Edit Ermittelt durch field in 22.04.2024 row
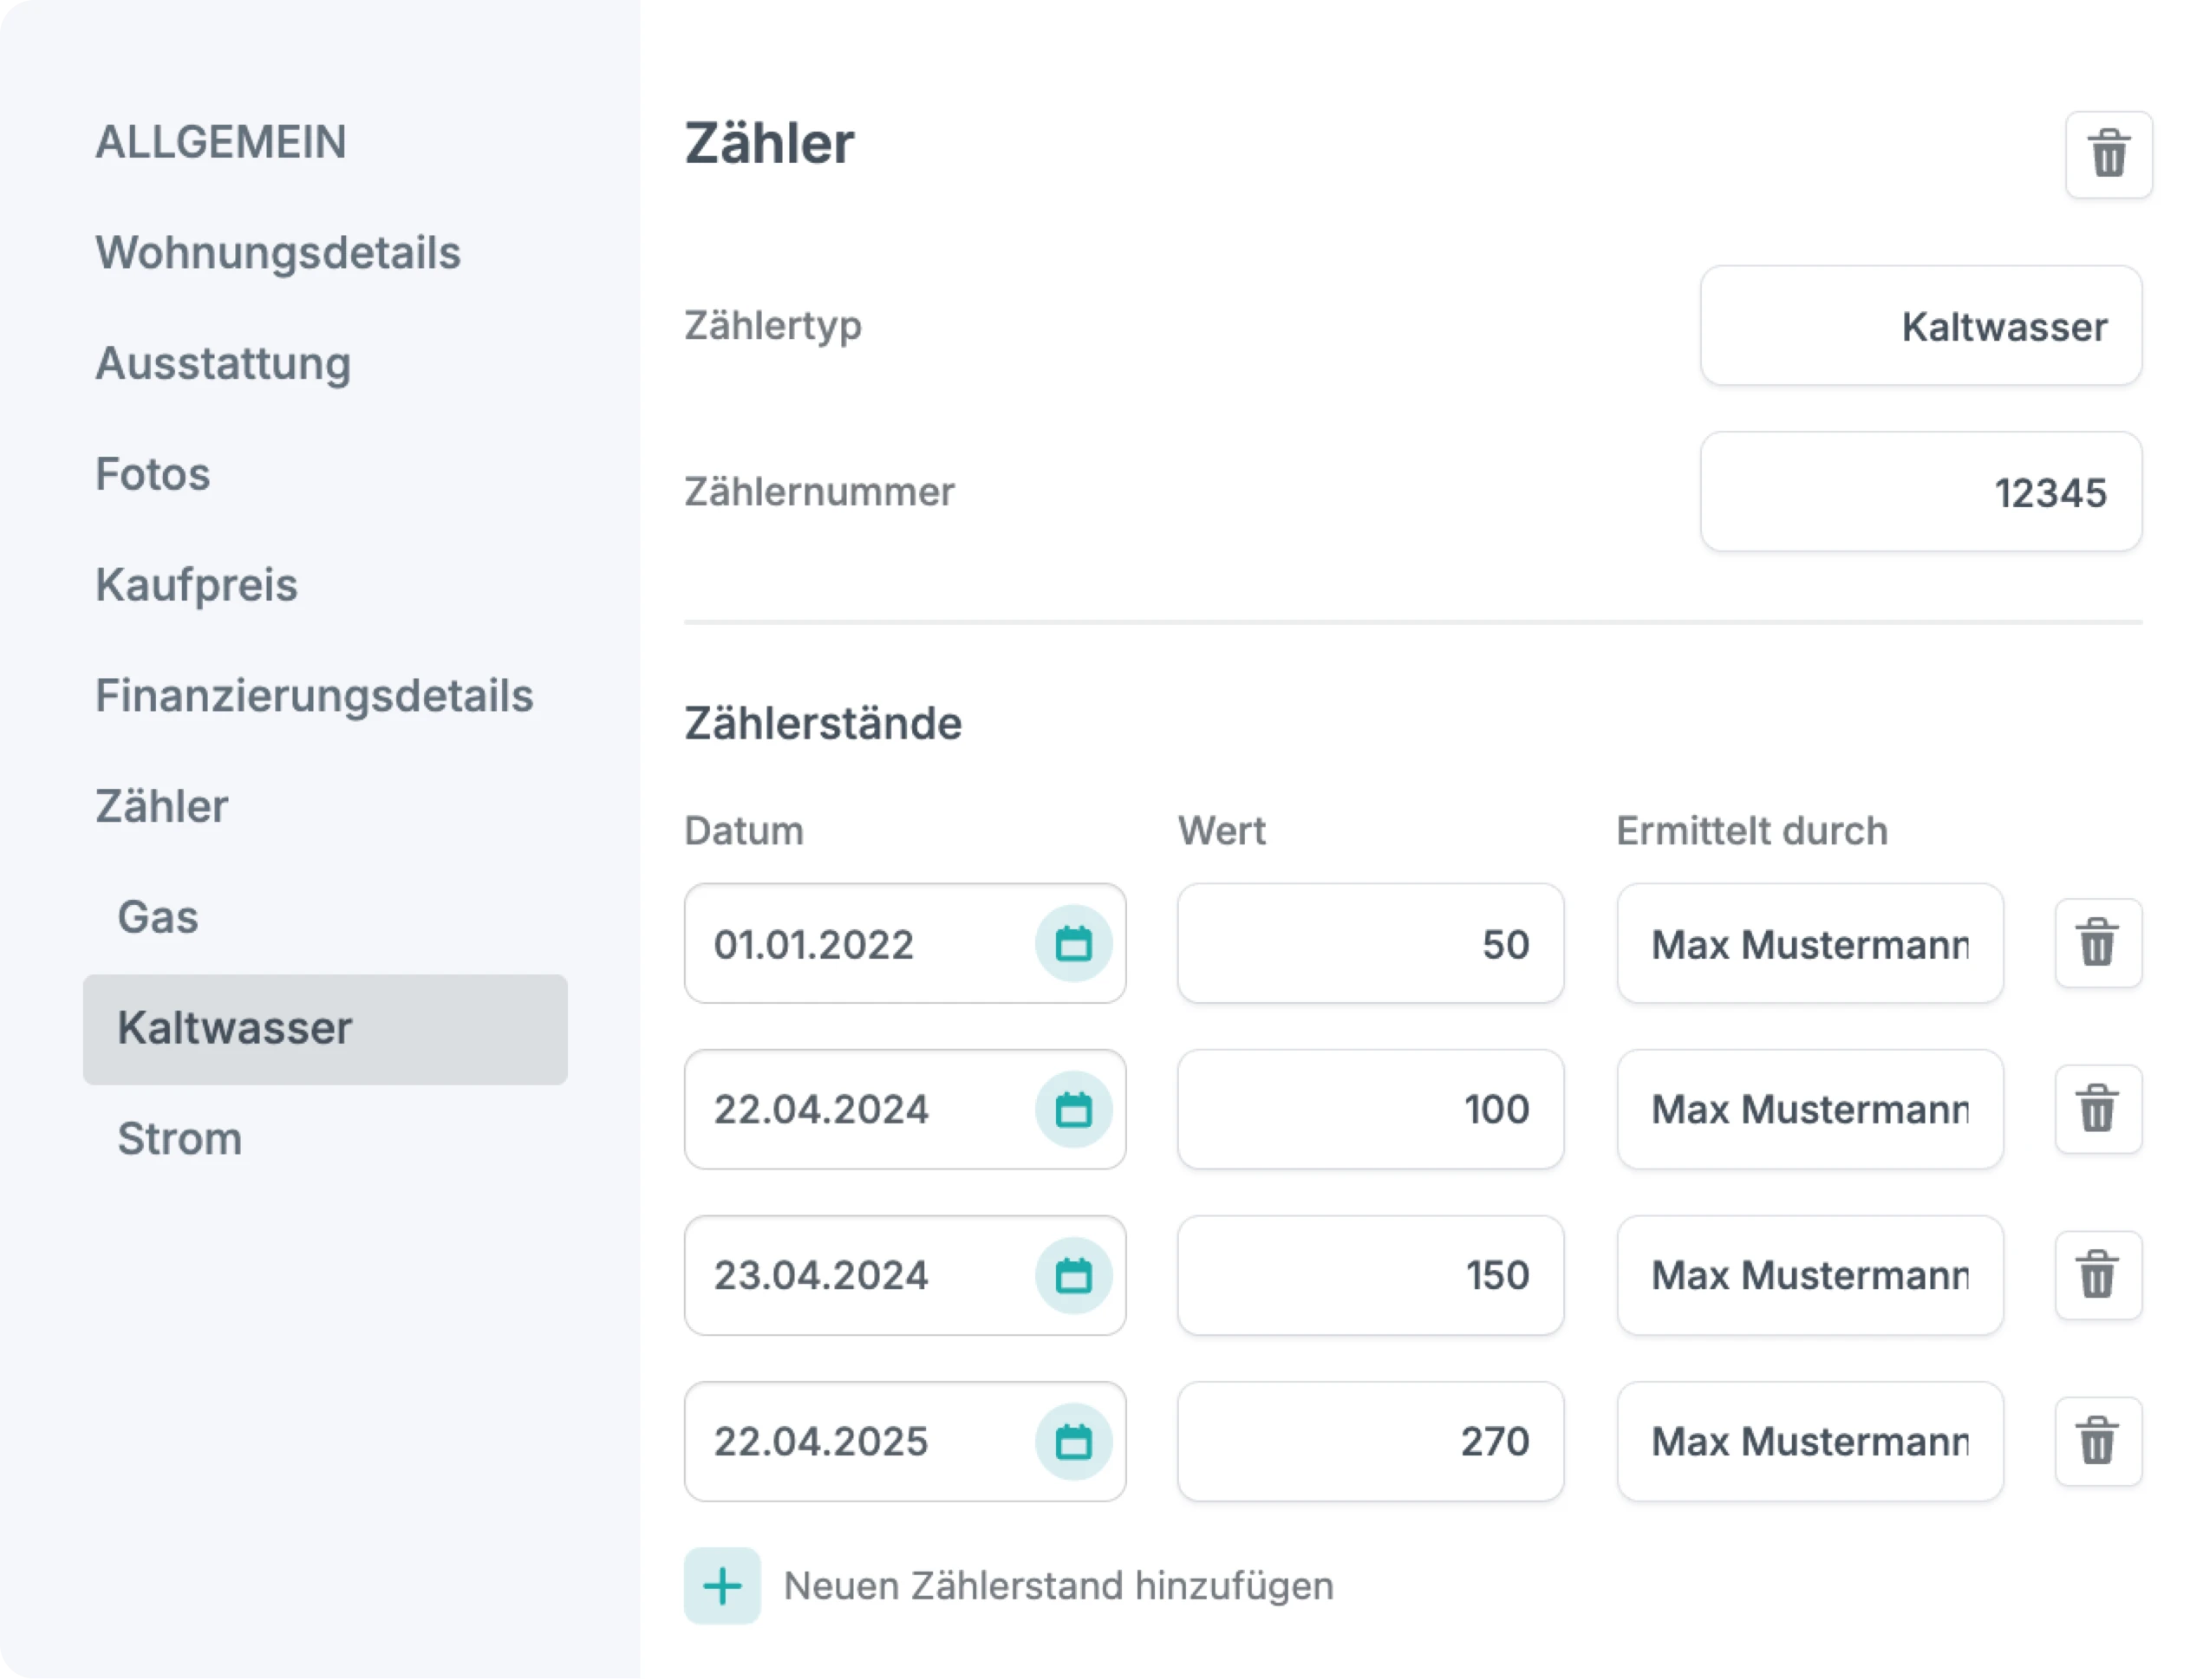 [x=1810, y=1109]
